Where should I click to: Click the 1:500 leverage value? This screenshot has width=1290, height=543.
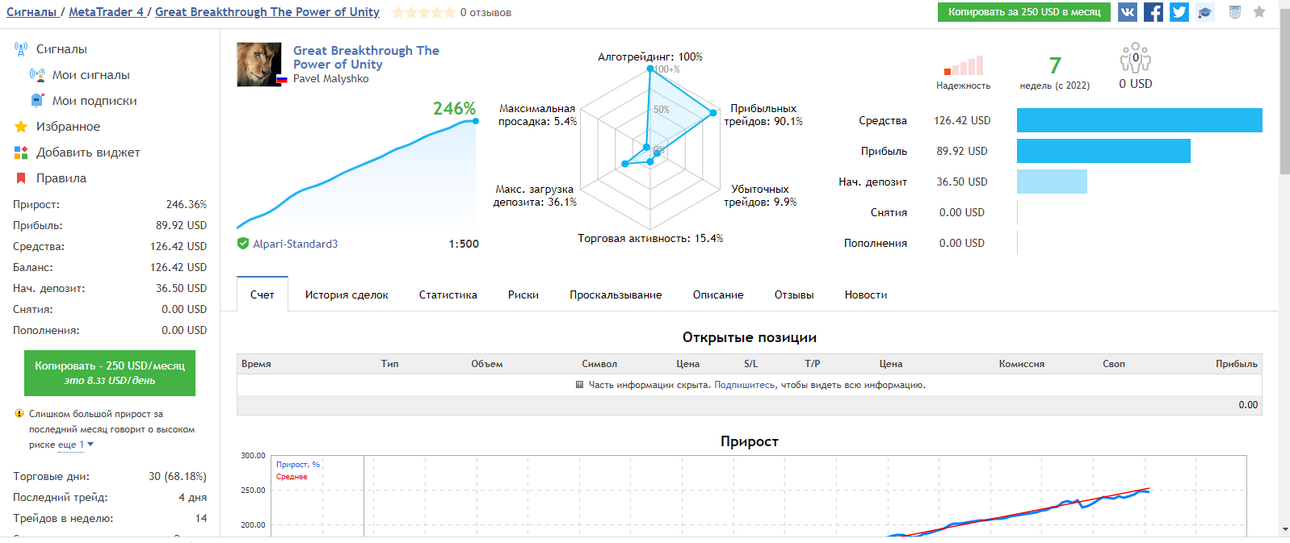tap(464, 243)
